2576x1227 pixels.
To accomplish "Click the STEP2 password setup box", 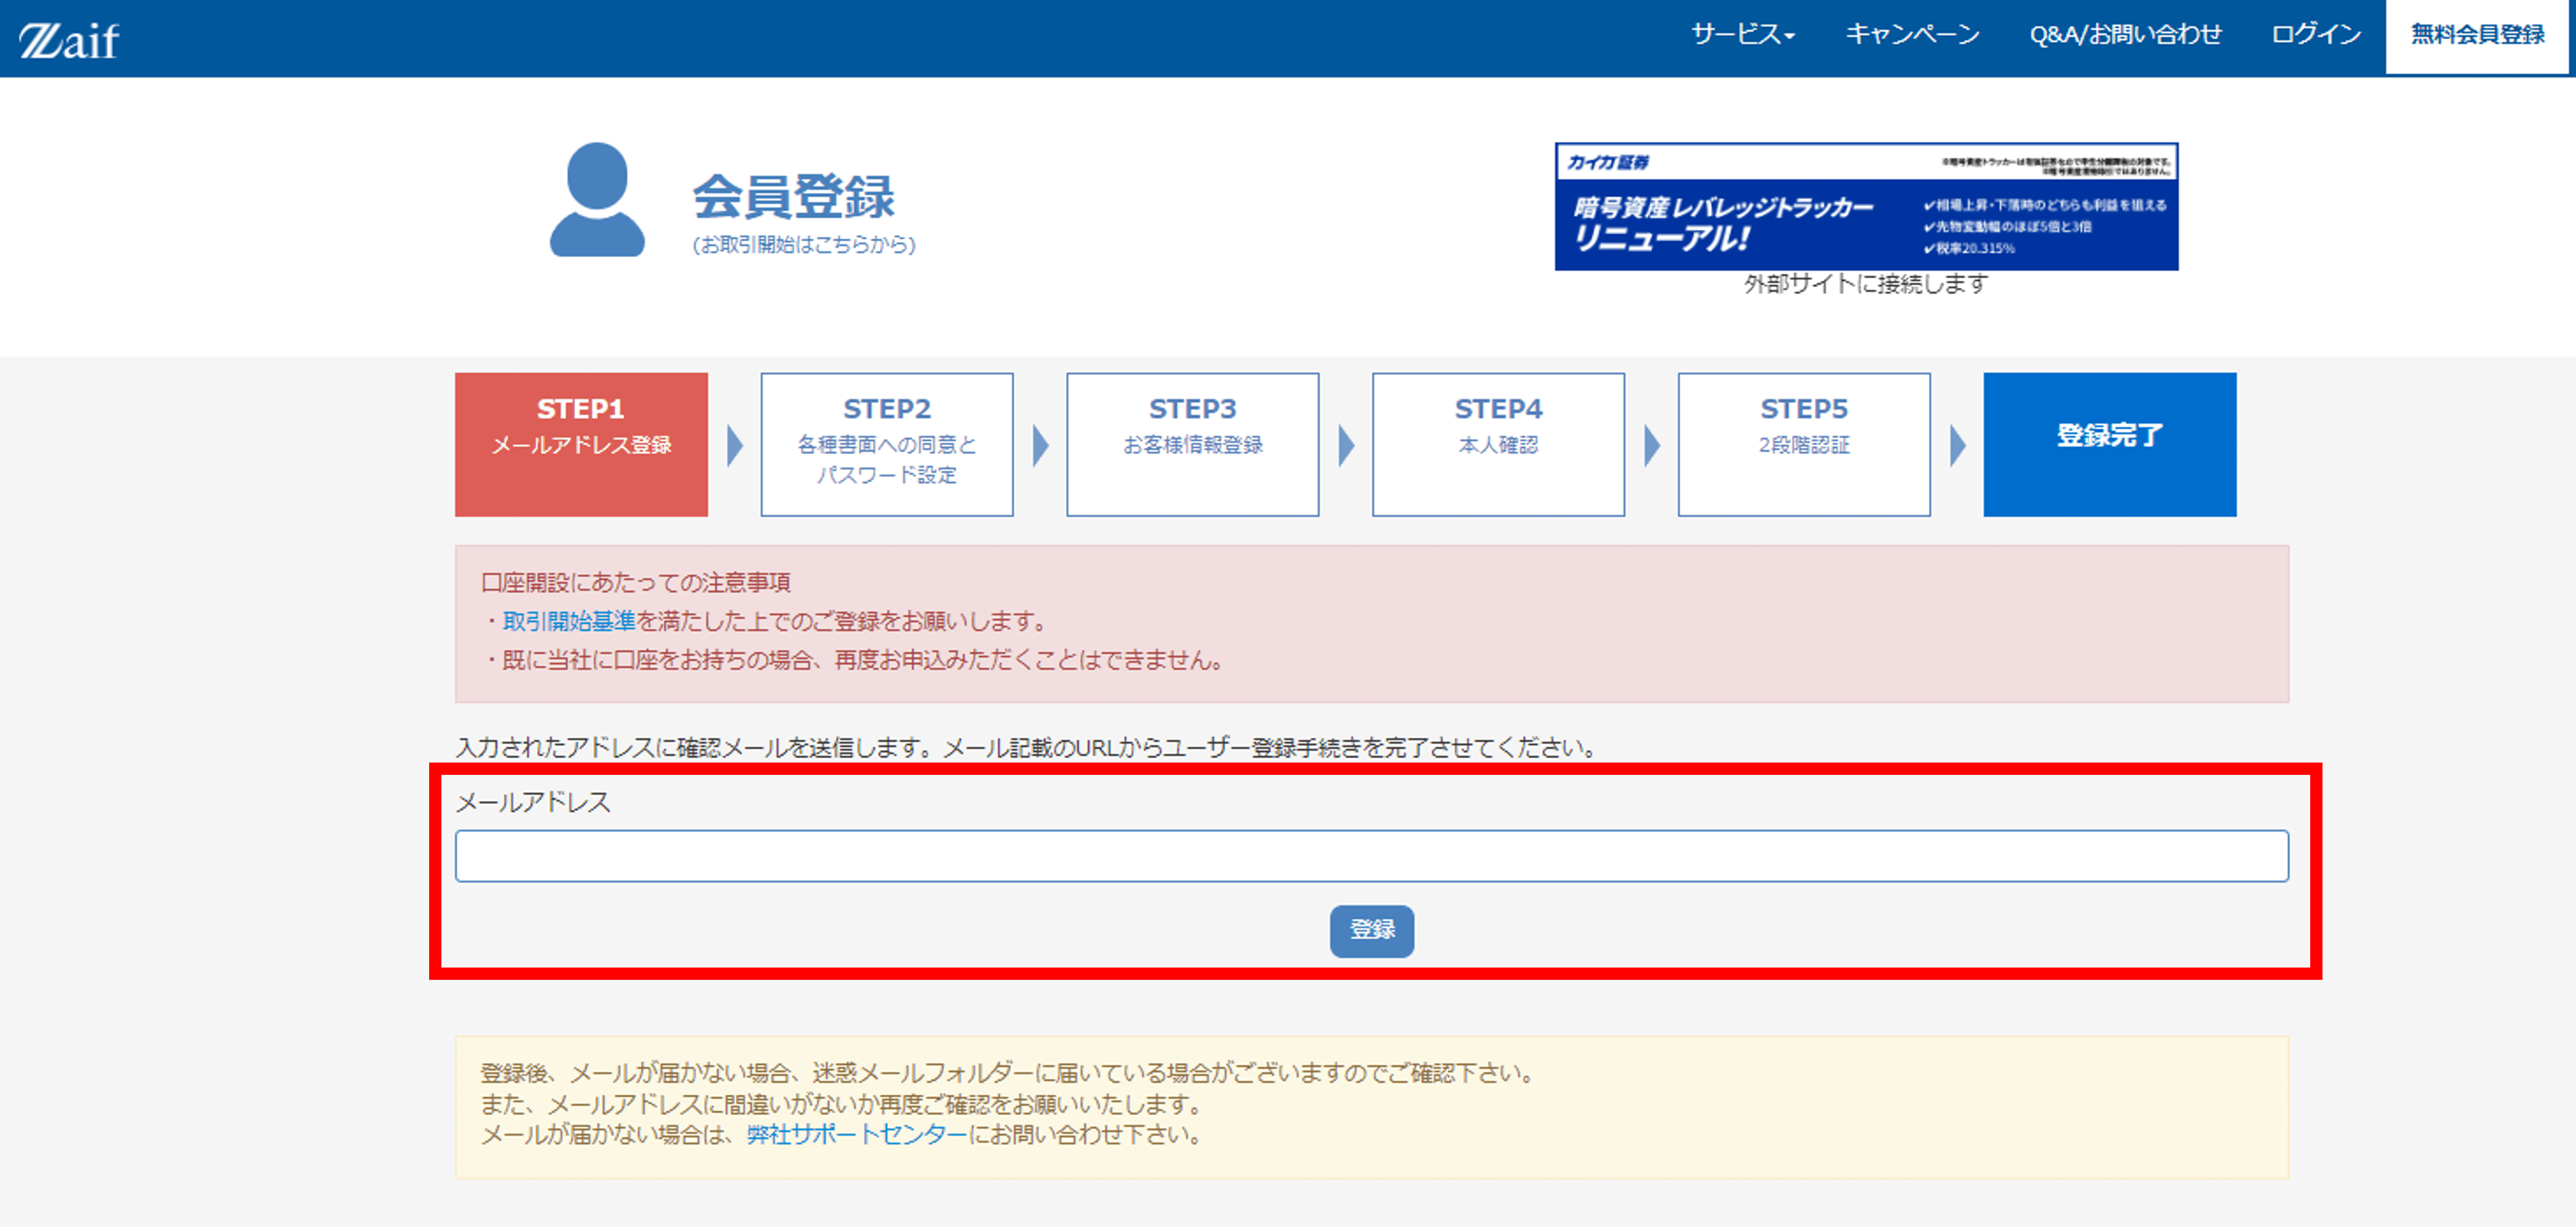I will (886, 444).
